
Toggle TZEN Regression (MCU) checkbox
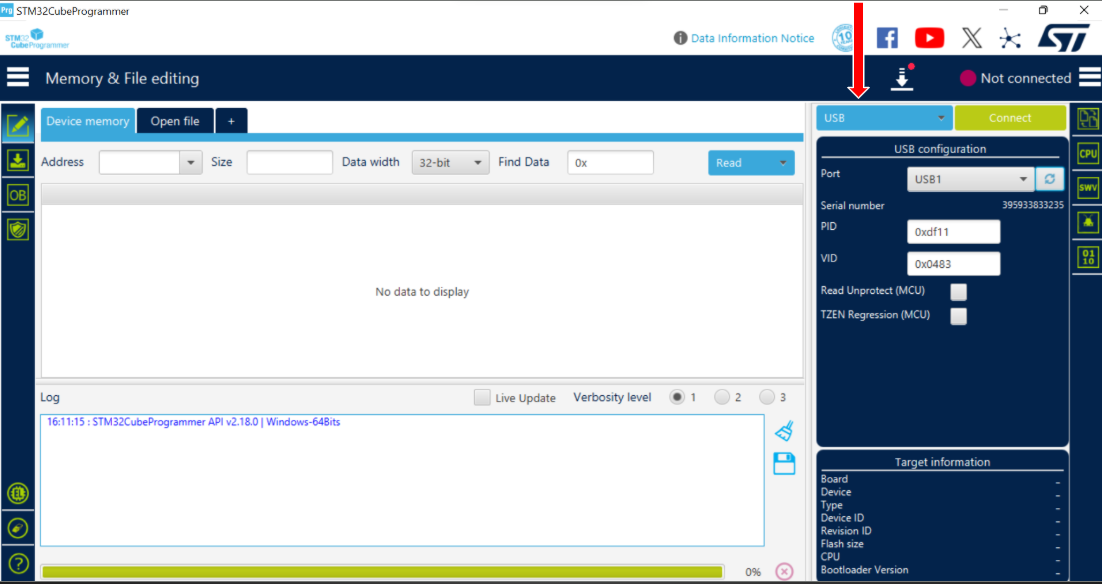pyautogui.click(x=958, y=316)
